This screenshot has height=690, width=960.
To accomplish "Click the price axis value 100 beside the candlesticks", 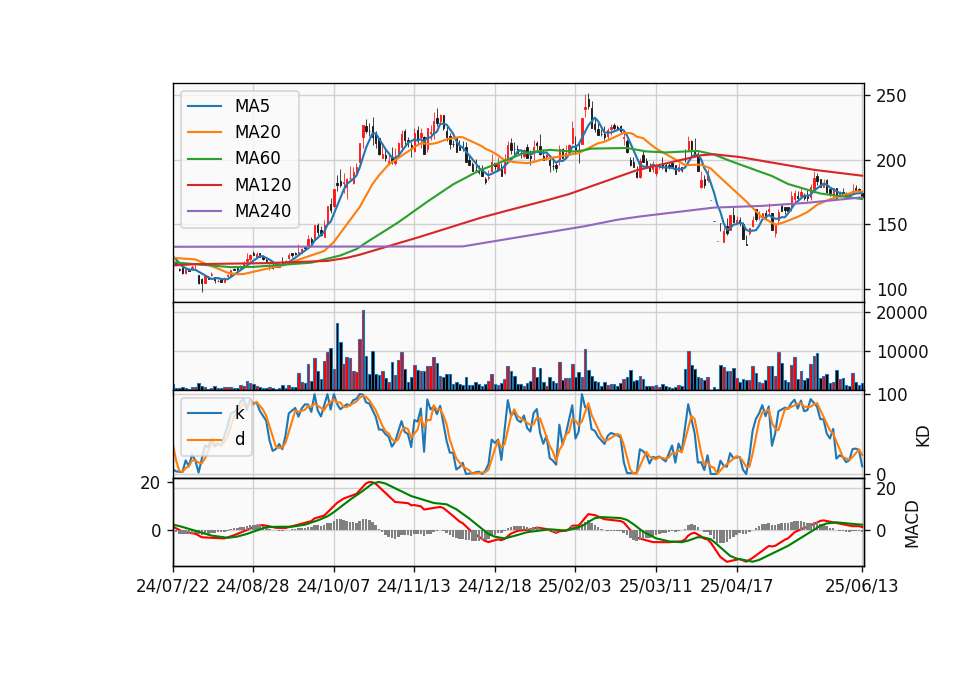I will [891, 290].
